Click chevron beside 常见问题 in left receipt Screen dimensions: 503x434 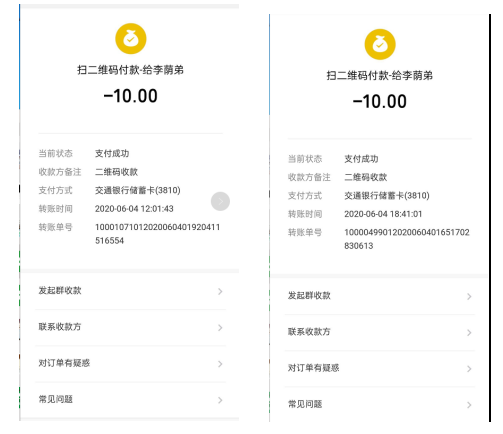[220, 400]
